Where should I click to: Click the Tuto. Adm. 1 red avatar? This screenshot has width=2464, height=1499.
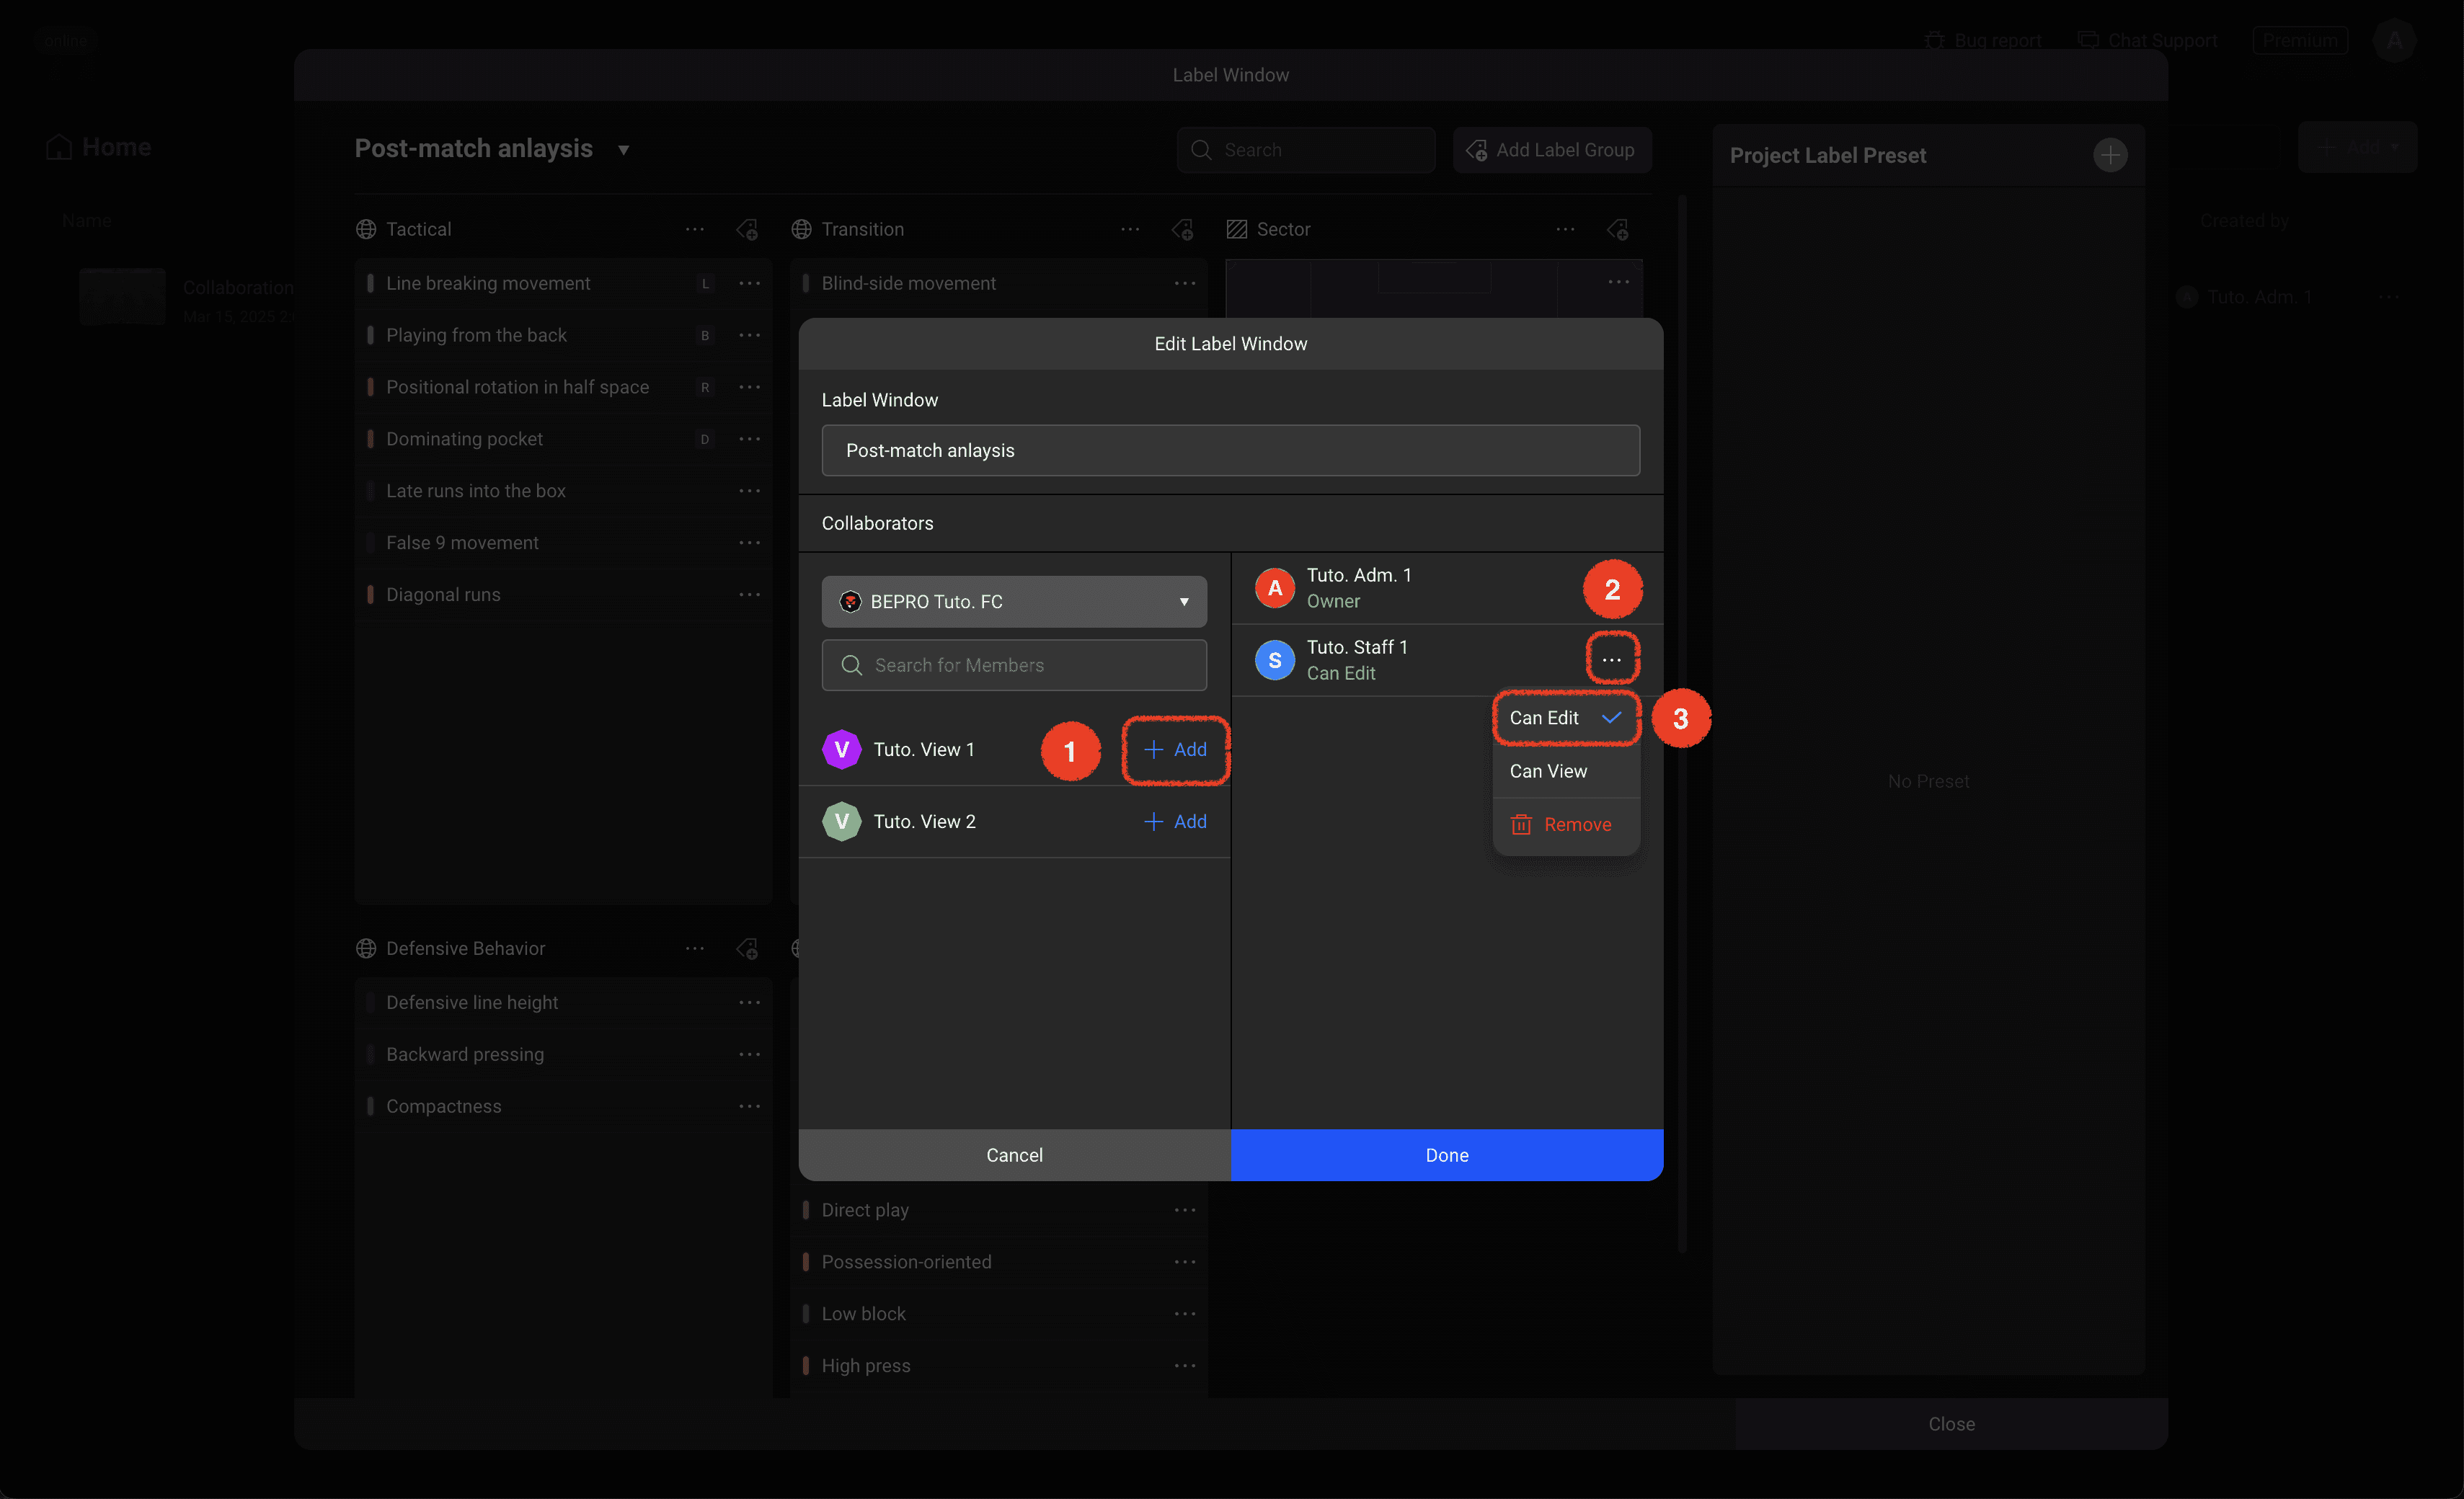click(x=1274, y=588)
